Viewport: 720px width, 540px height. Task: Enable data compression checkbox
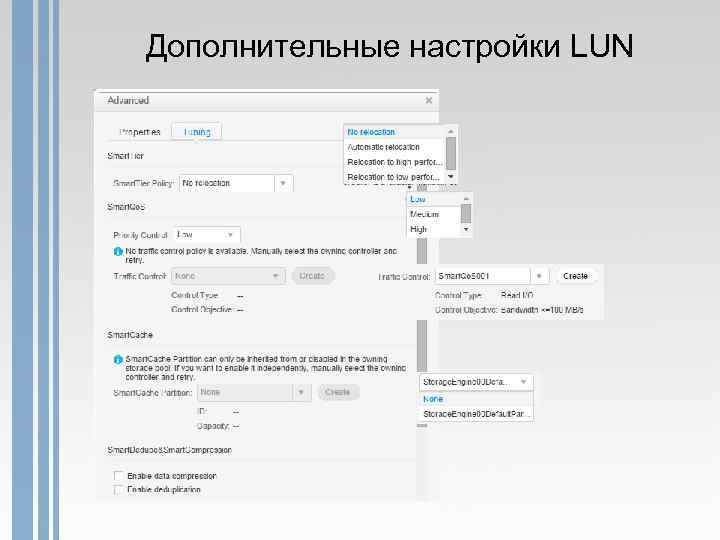click(118, 476)
